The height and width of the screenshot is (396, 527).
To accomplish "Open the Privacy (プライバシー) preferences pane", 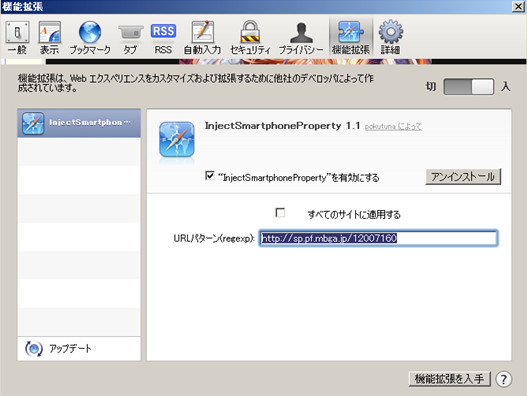I will (x=301, y=37).
